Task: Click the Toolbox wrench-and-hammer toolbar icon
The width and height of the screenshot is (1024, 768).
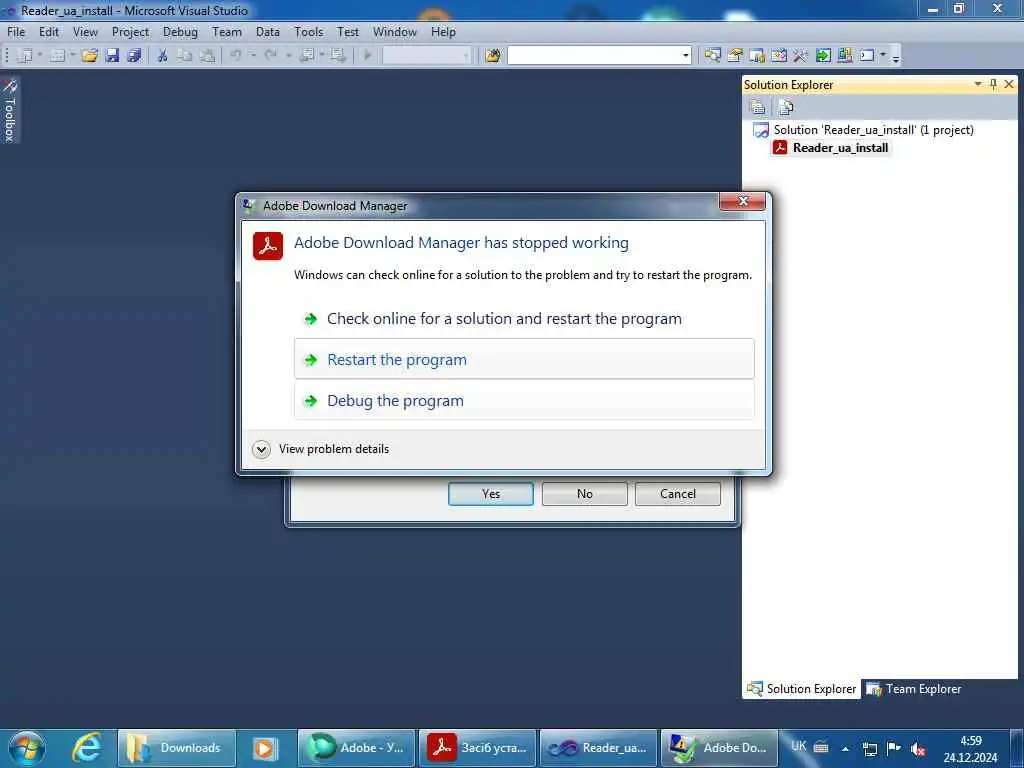Action: click(801, 56)
